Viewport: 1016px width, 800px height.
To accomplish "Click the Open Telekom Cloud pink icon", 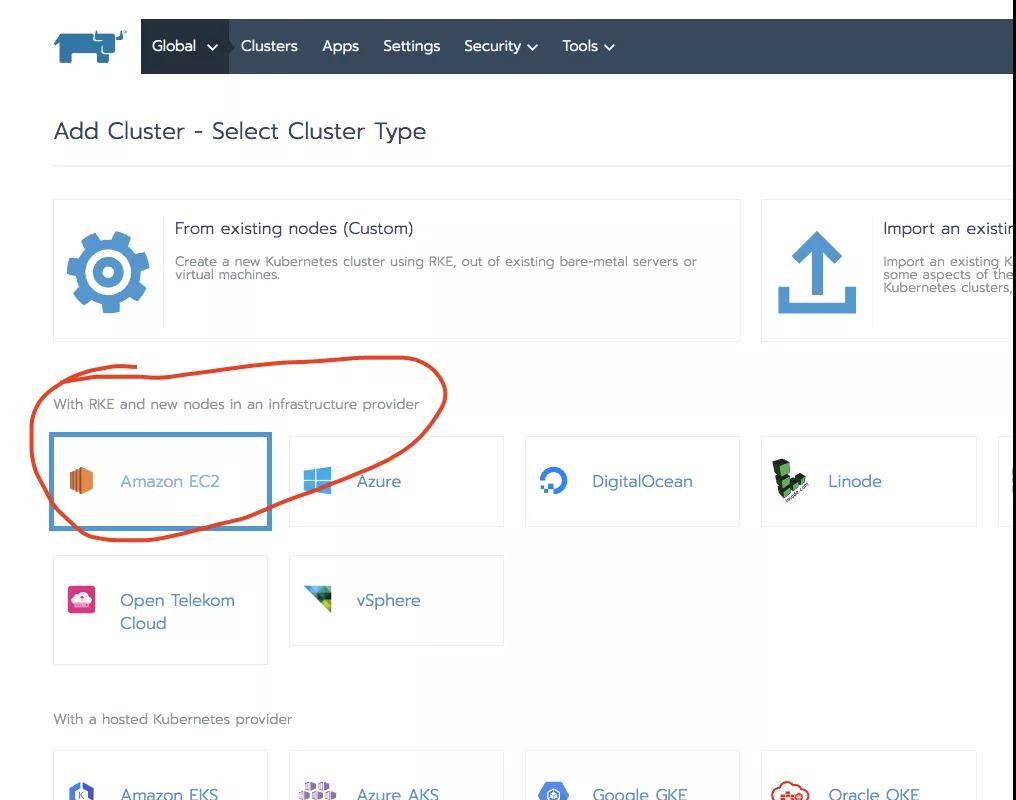I will pyautogui.click(x=82, y=599).
